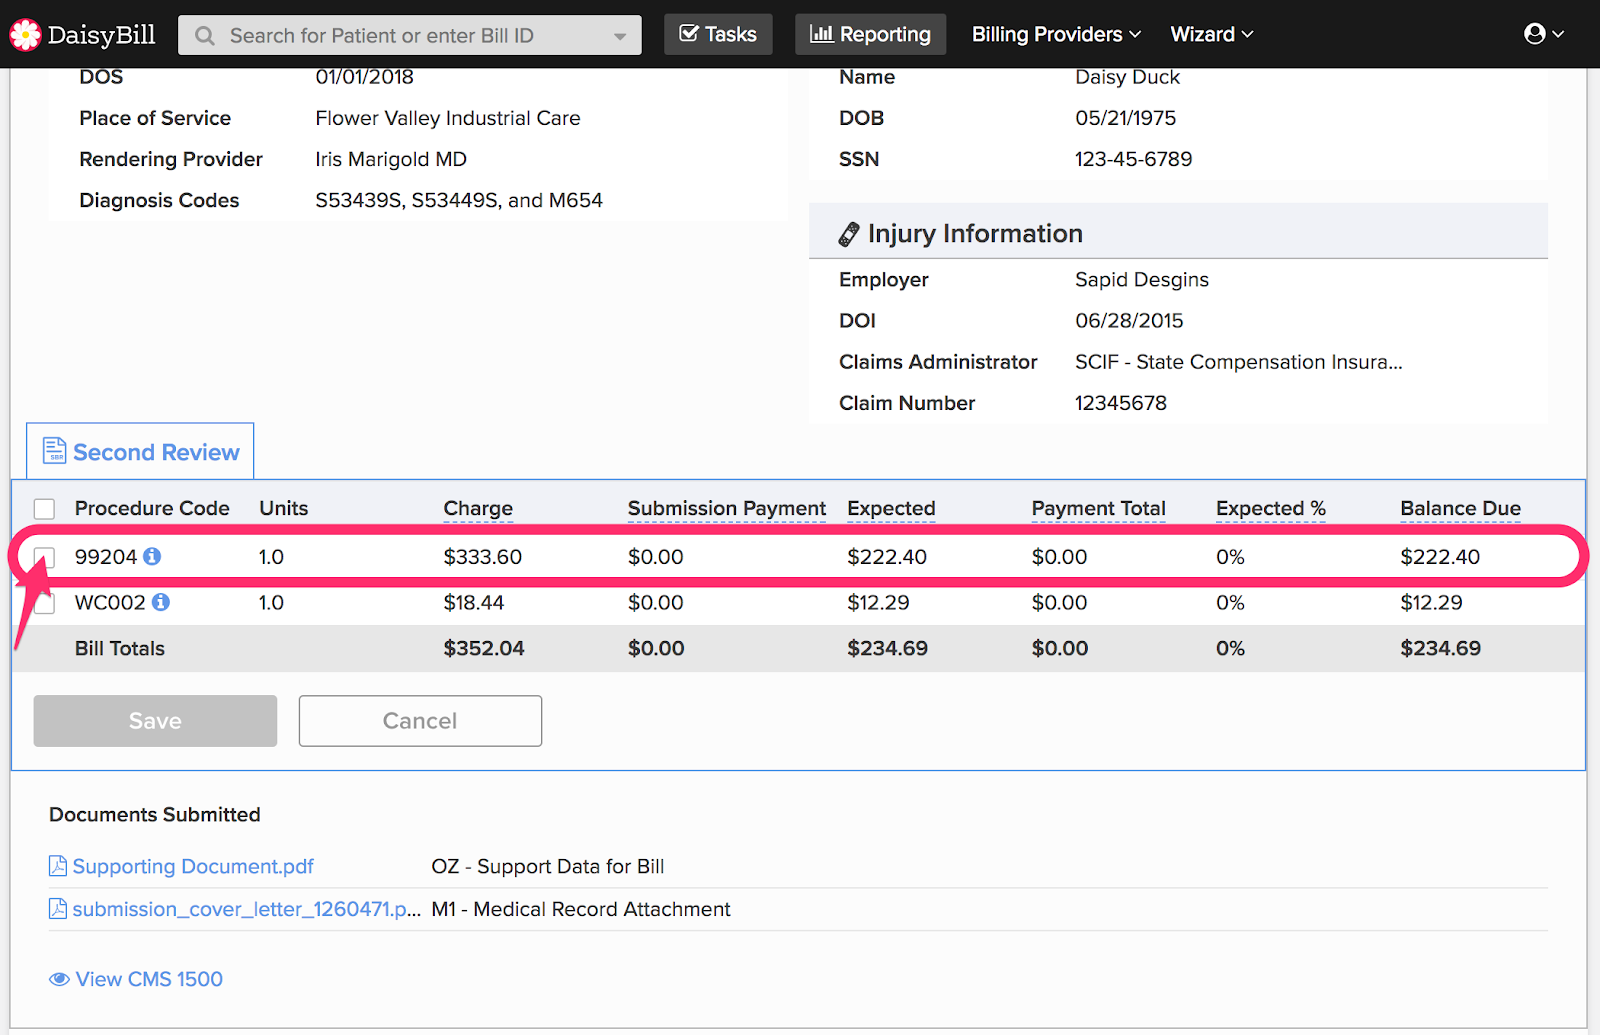Open the Supporting Document.pdf link
The width and height of the screenshot is (1600, 1035).
[x=193, y=866]
